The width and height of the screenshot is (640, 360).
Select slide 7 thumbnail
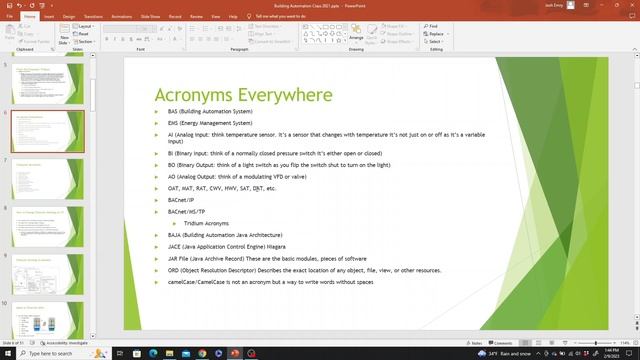[x=48, y=179]
